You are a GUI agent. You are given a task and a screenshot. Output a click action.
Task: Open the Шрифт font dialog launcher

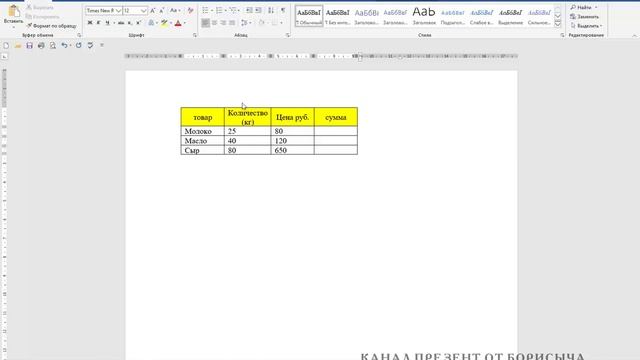[x=195, y=36]
